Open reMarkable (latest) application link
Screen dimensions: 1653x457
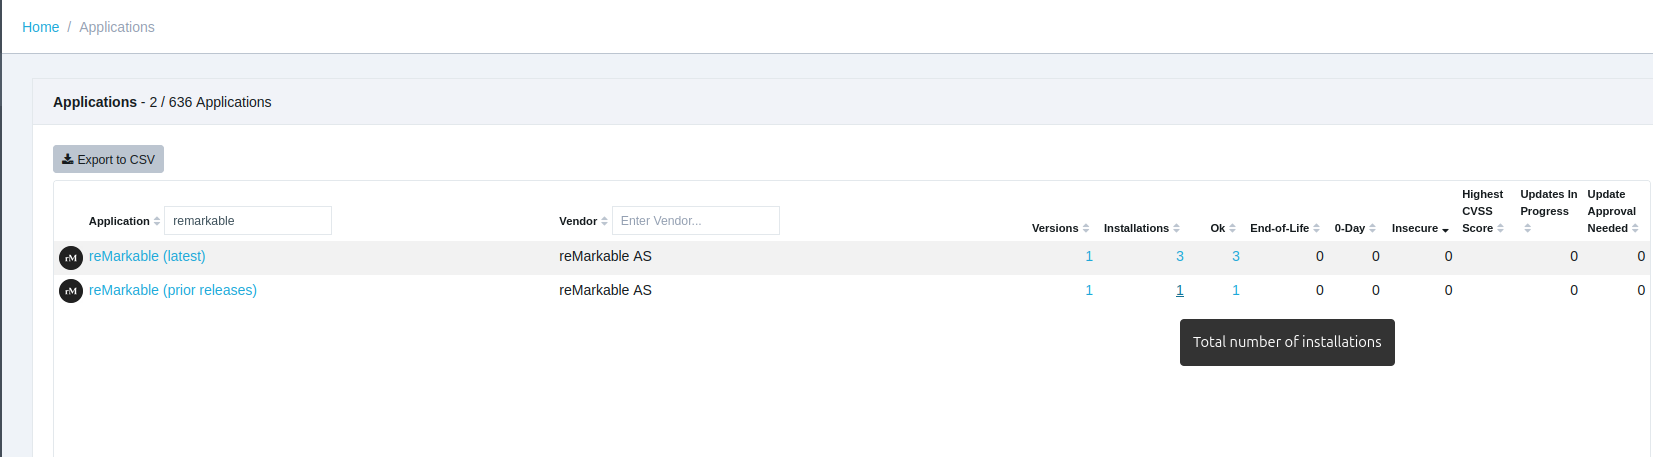point(147,256)
